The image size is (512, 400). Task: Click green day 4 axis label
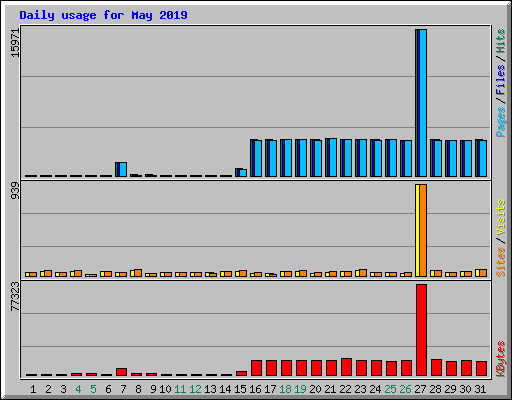point(78,389)
